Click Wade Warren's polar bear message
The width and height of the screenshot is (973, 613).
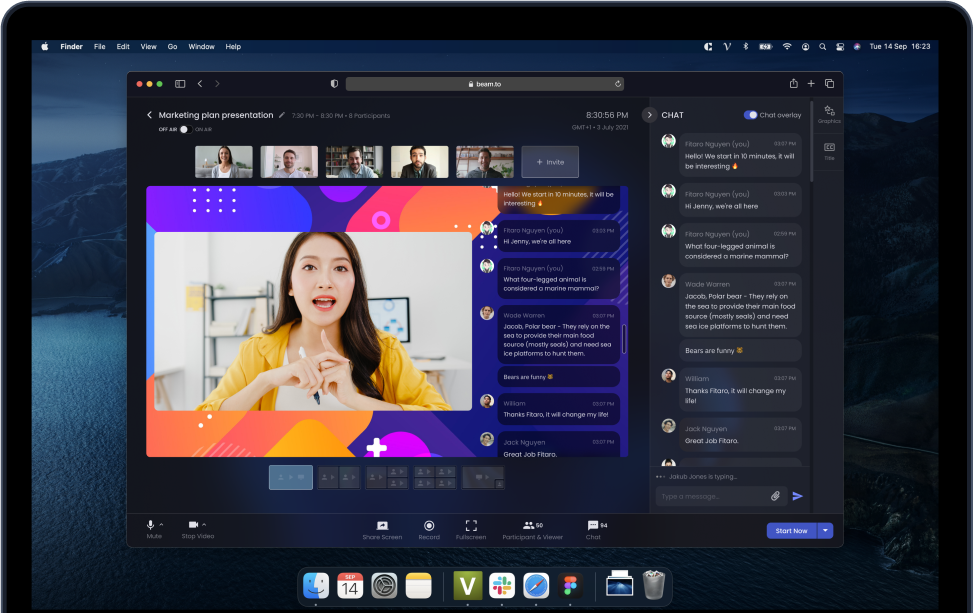click(740, 305)
